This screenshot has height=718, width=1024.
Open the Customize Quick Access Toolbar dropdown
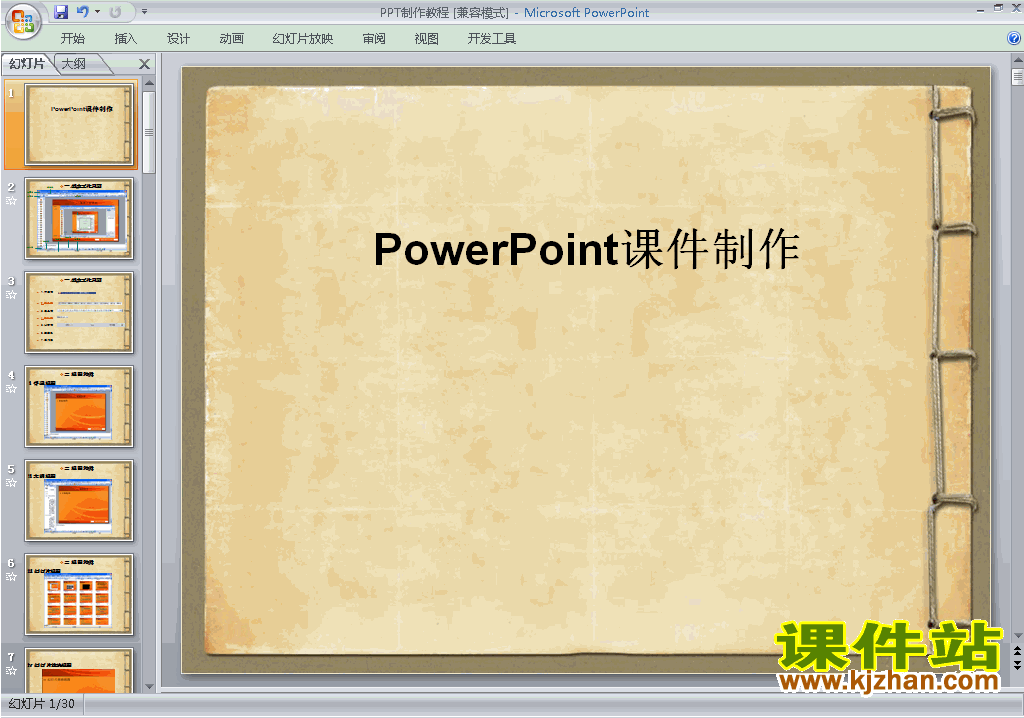click(x=144, y=12)
